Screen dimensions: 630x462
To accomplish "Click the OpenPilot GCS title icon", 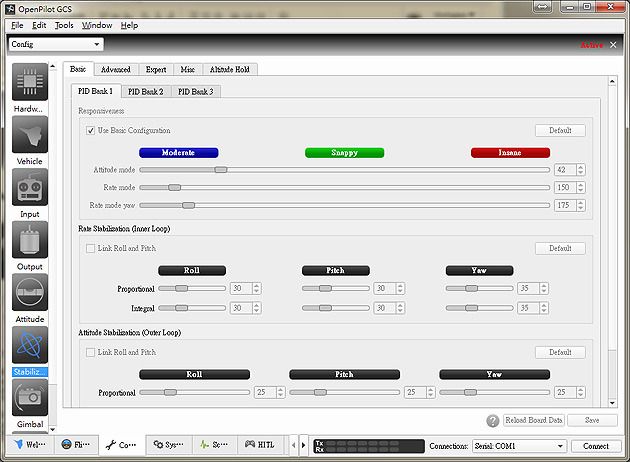I will click(10, 9).
